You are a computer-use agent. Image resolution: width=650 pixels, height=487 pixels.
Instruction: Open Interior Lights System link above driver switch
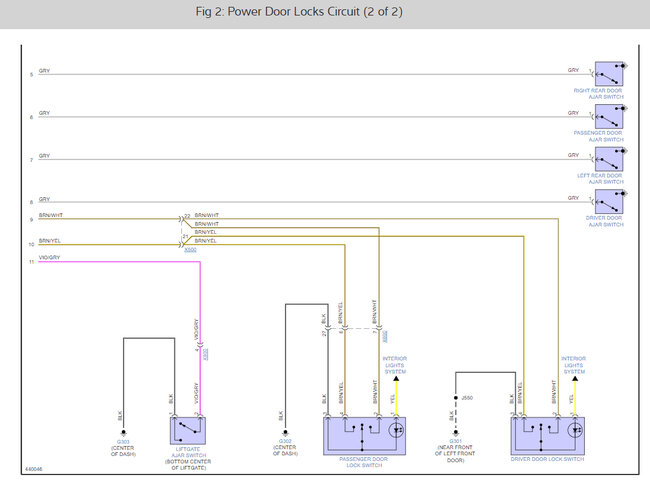(574, 365)
